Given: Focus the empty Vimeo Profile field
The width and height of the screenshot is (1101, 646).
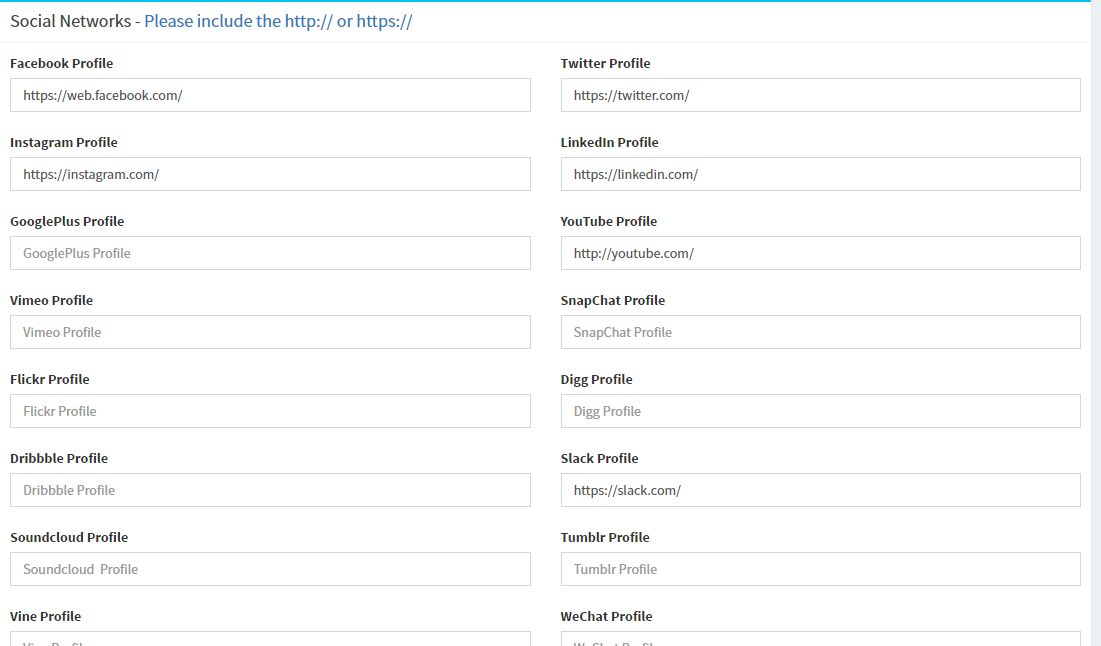Looking at the screenshot, I should pos(270,332).
